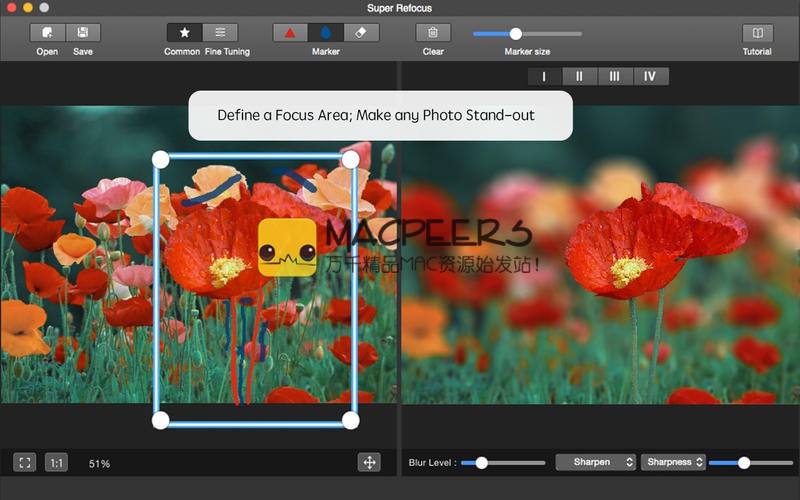The image size is (800, 500).
Task: Open the Tutorial book icon
Action: click(x=757, y=33)
